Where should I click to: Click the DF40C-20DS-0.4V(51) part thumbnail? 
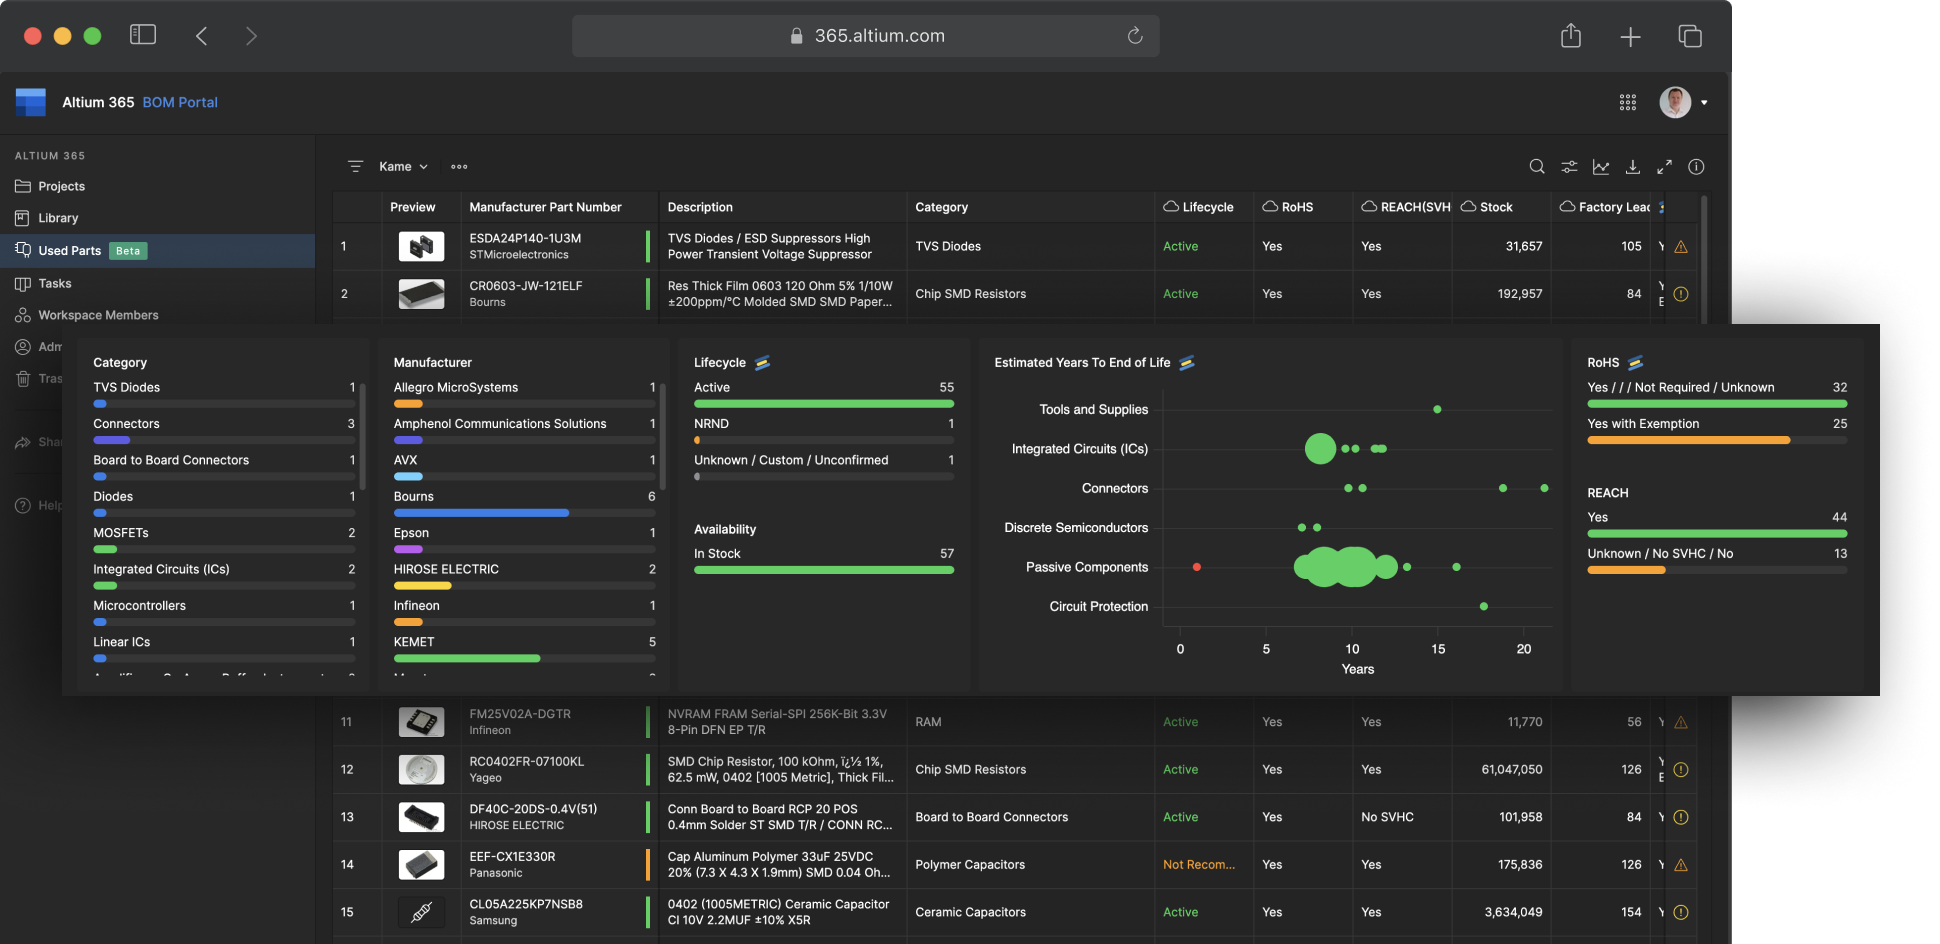click(x=421, y=817)
